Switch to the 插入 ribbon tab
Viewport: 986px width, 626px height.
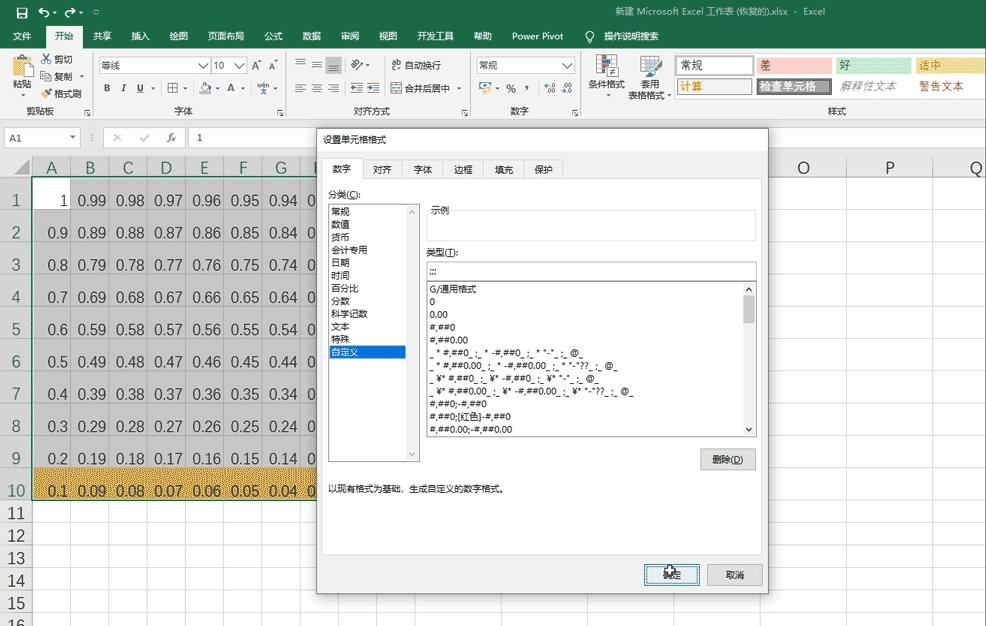coord(139,36)
